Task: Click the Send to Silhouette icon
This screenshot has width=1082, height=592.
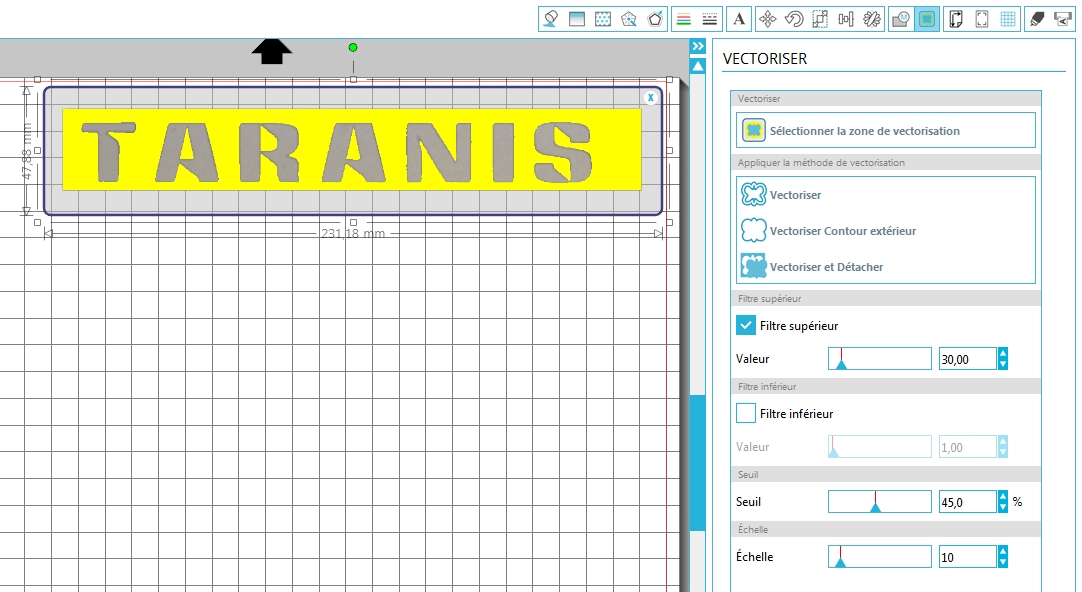Action: (x=1063, y=19)
